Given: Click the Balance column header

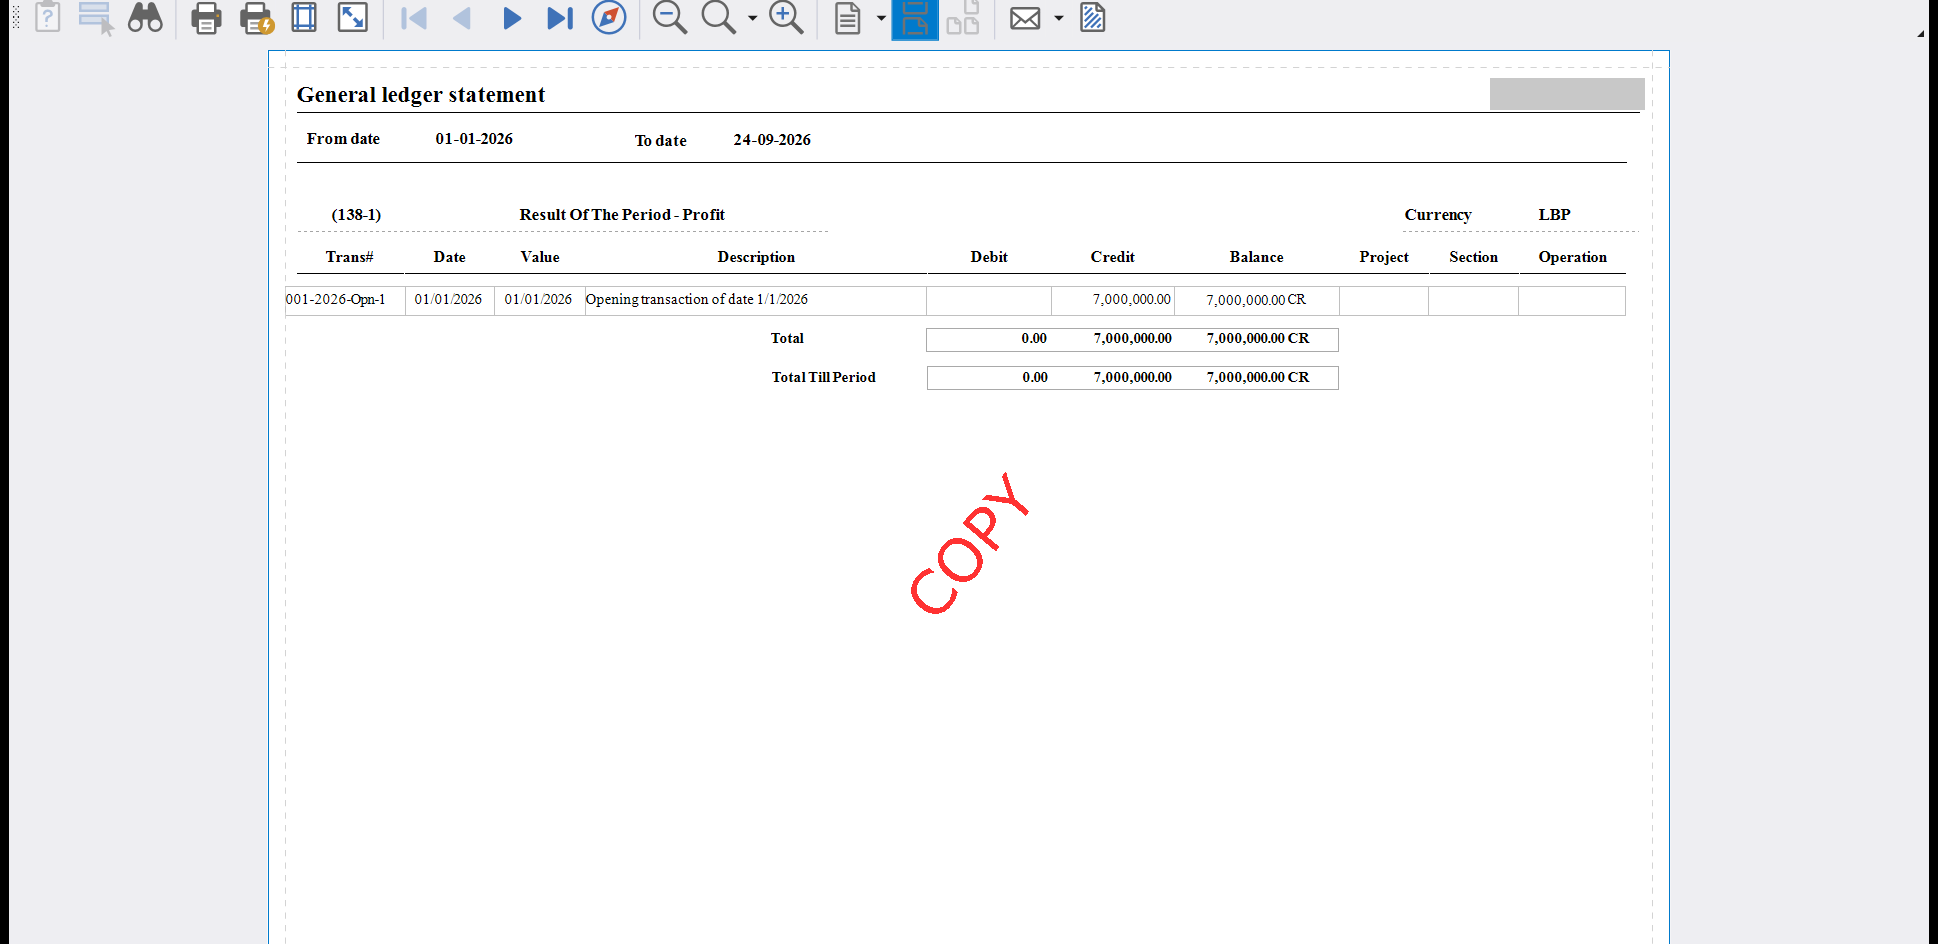Looking at the screenshot, I should (x=1256, y=257).
